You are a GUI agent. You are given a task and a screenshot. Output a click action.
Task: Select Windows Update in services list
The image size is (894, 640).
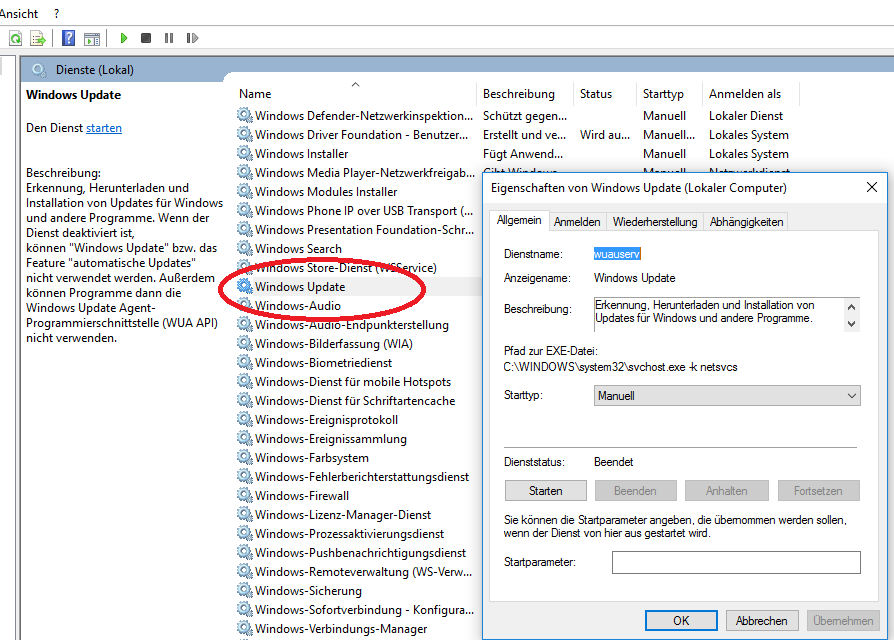pyautogui.click(x=300, y=287)
